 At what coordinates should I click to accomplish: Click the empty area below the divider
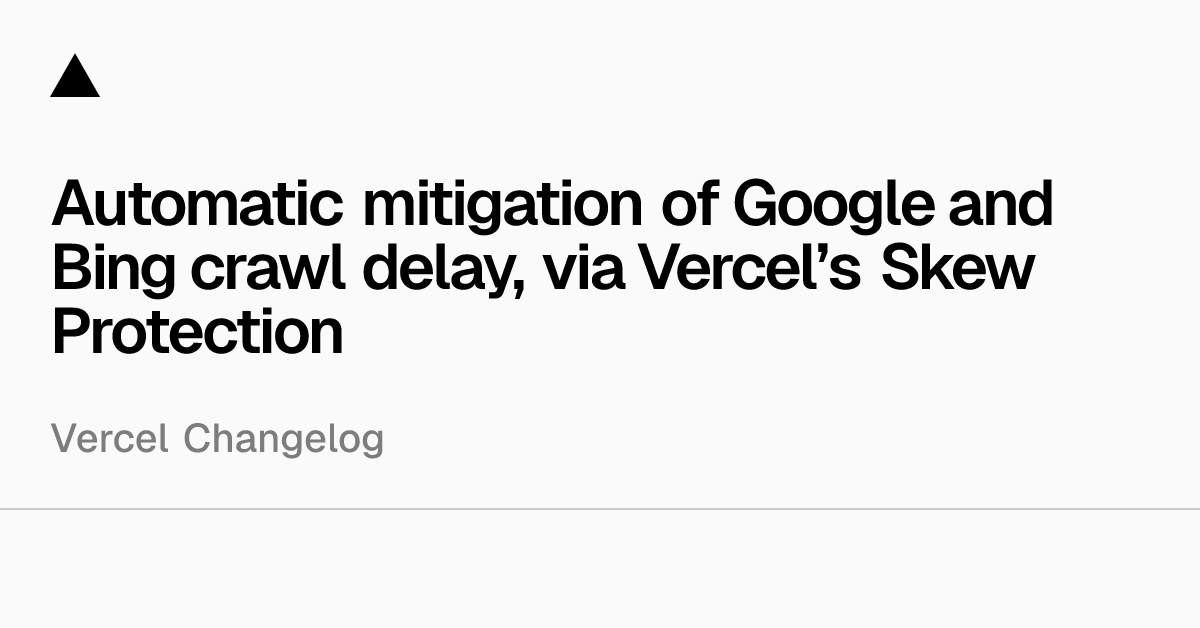point(600,570)
